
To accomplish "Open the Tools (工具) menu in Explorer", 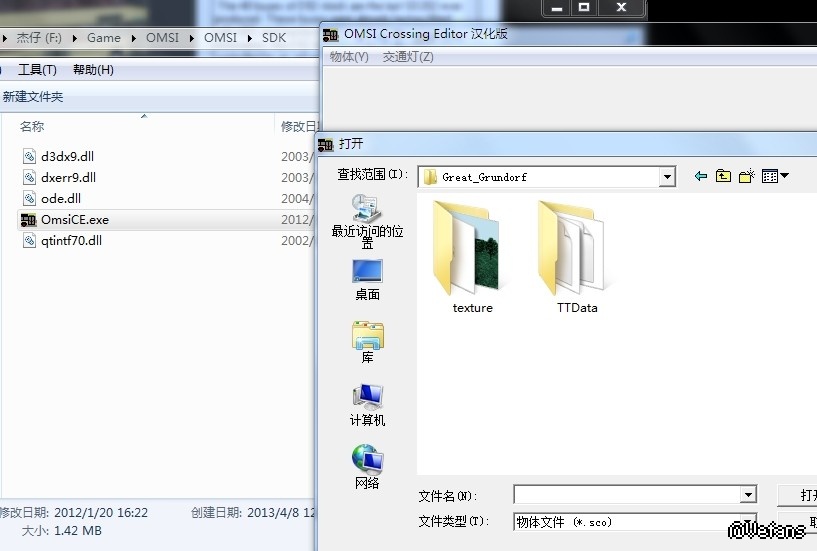I will coord(37,70).
